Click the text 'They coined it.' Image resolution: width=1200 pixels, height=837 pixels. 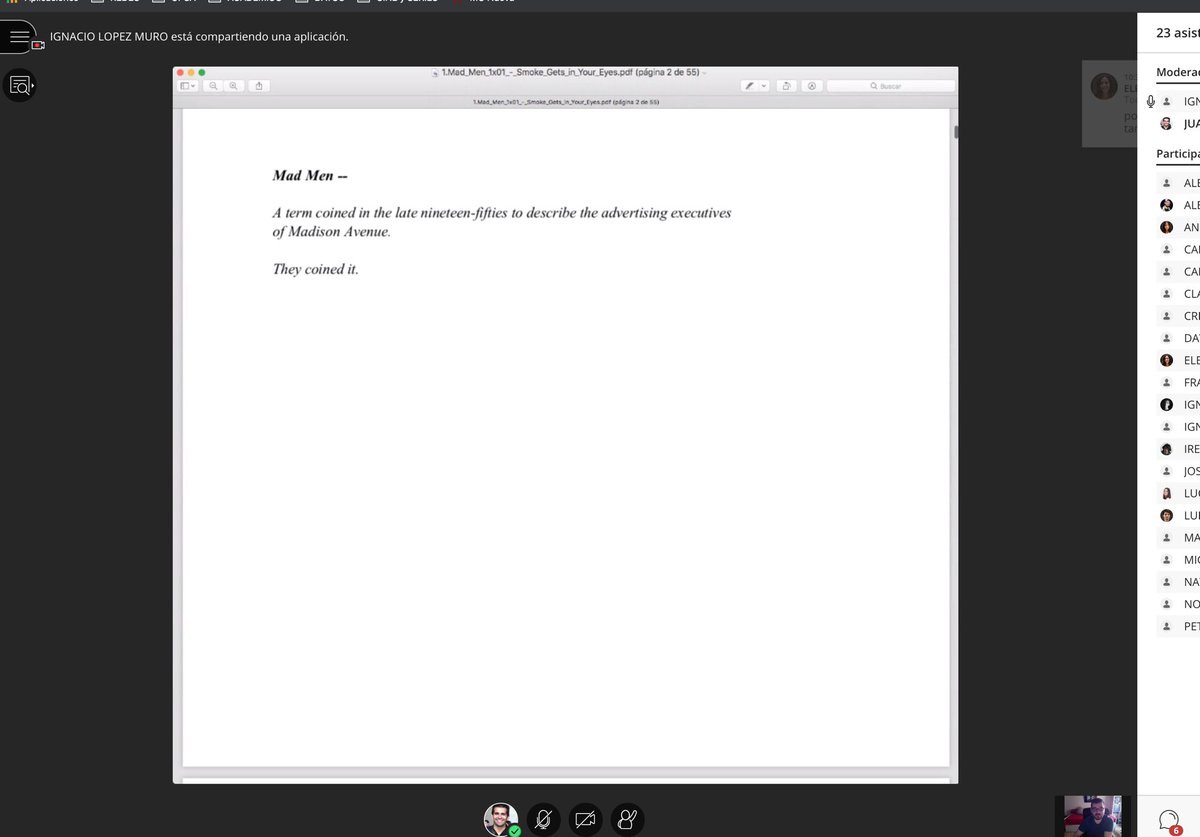[x=315, y=269]
